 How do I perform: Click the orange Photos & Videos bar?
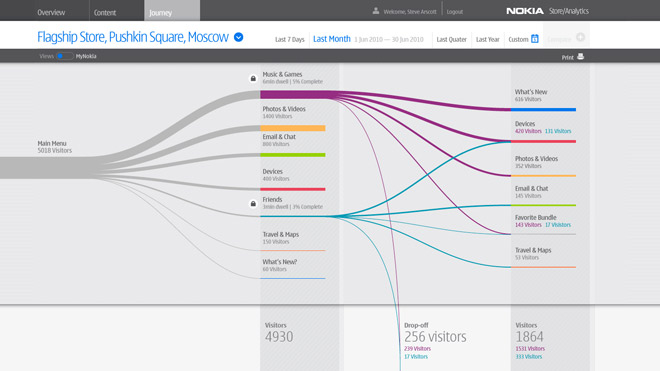point(293,128)
